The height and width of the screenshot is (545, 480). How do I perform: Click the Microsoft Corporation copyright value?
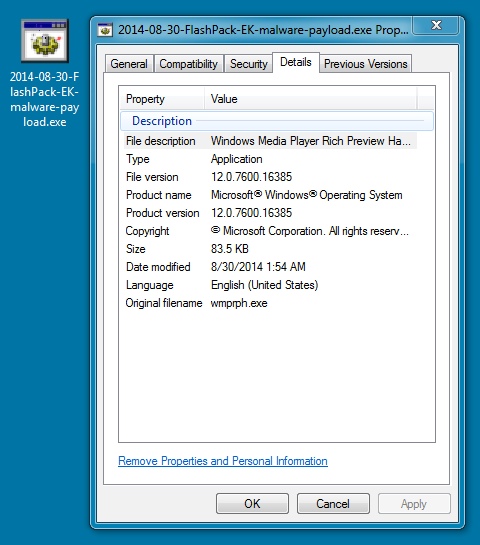pos(310,231)
